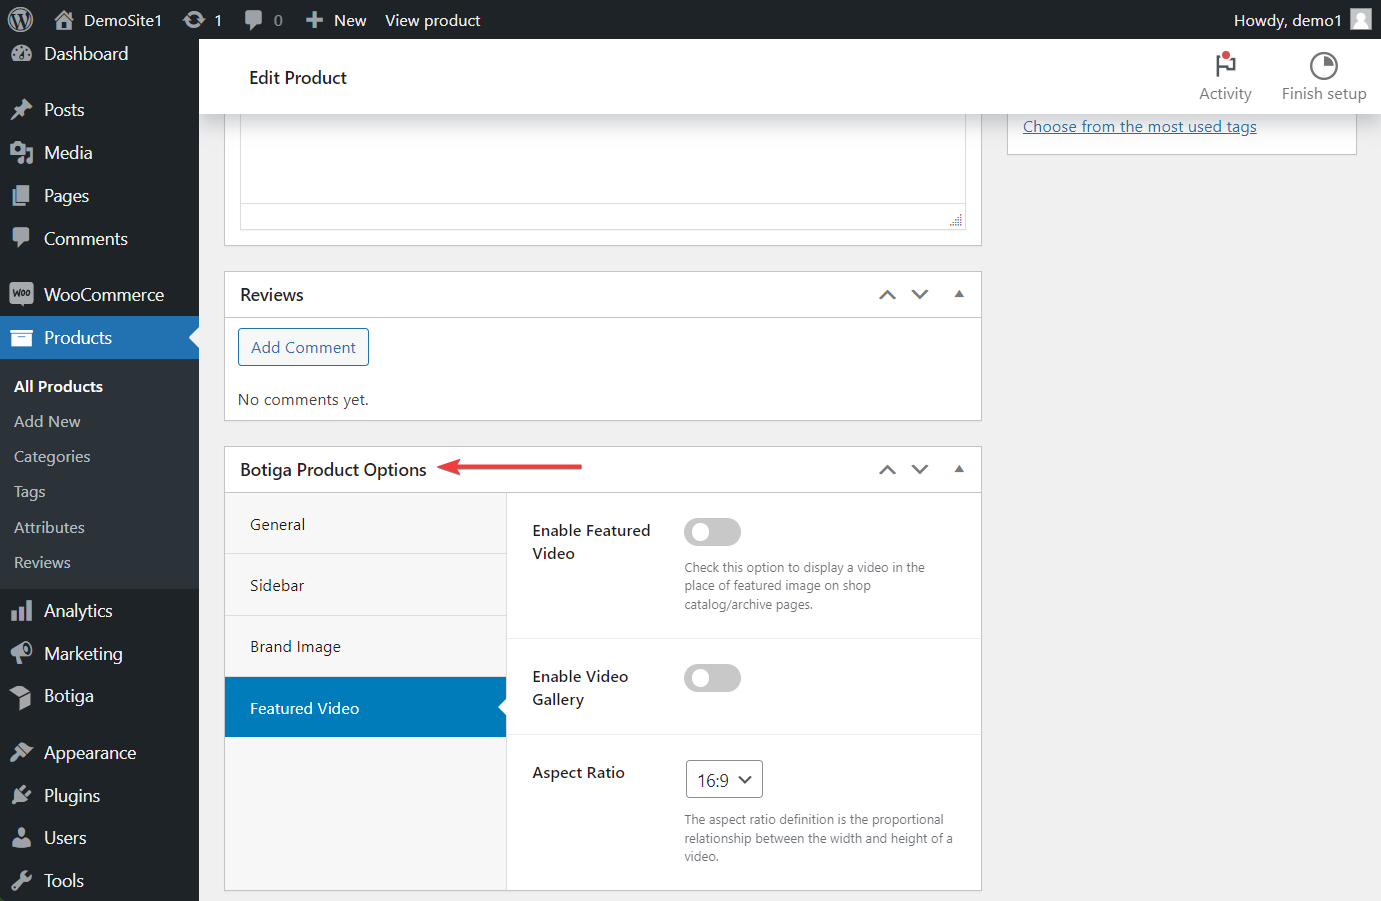1381x901 pixels.
Task: Open the Finish setup progress icon
Action: [1324, 66]
